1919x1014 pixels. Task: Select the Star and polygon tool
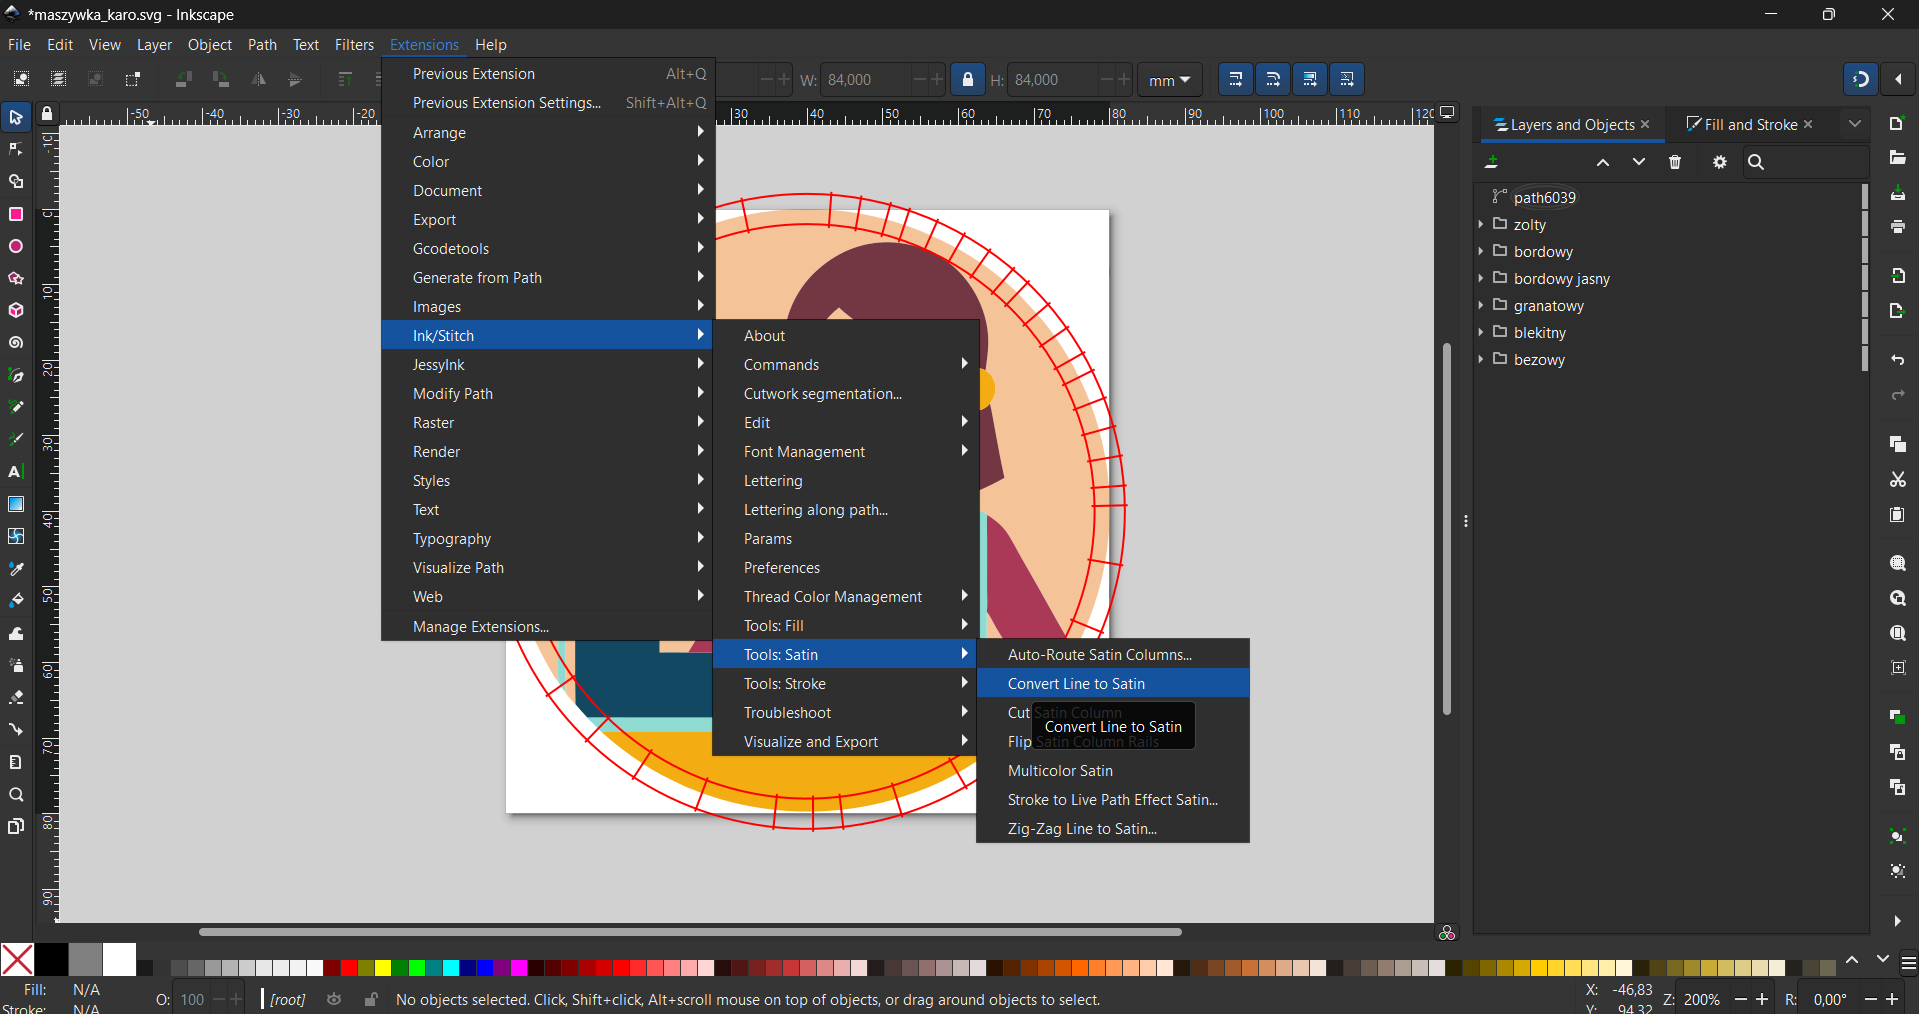click(16, 278)
